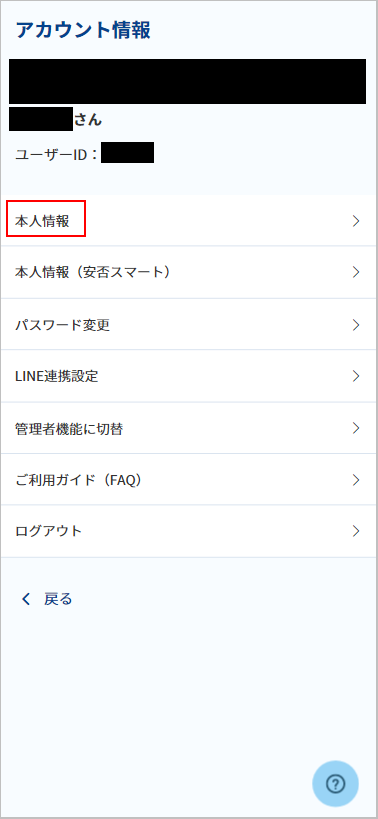Open 本人情報（安否スマート） menu item
378x819 pixels.
click(189, 272)
